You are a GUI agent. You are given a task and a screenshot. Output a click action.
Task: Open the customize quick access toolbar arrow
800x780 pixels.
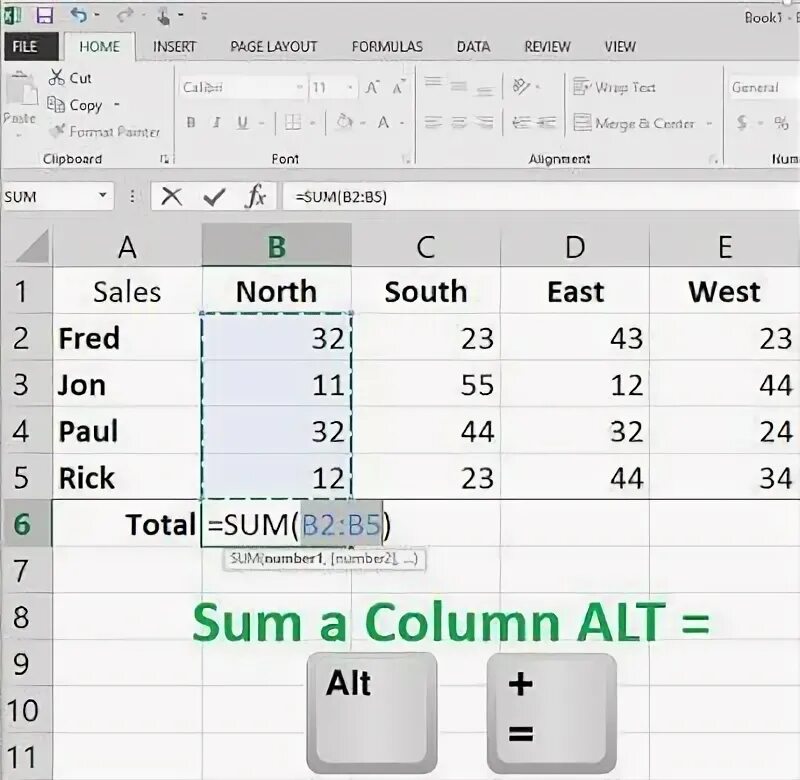[x=204, y=16]
